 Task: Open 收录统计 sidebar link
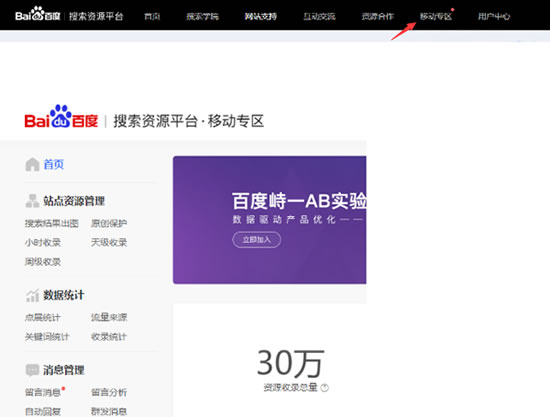[x=109, y=337]
